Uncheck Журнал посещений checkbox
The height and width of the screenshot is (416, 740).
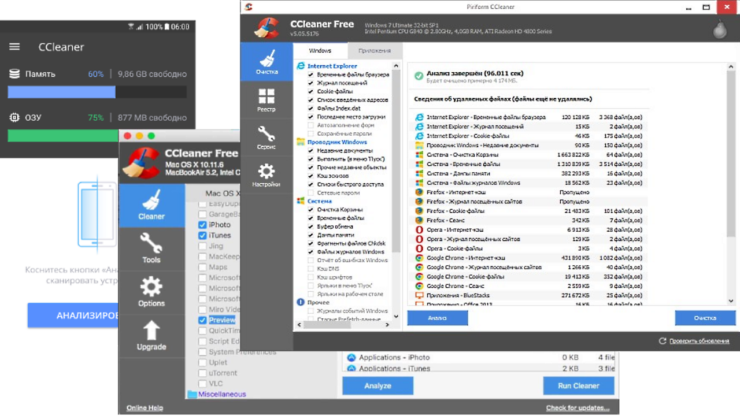(x=311, y=83)
